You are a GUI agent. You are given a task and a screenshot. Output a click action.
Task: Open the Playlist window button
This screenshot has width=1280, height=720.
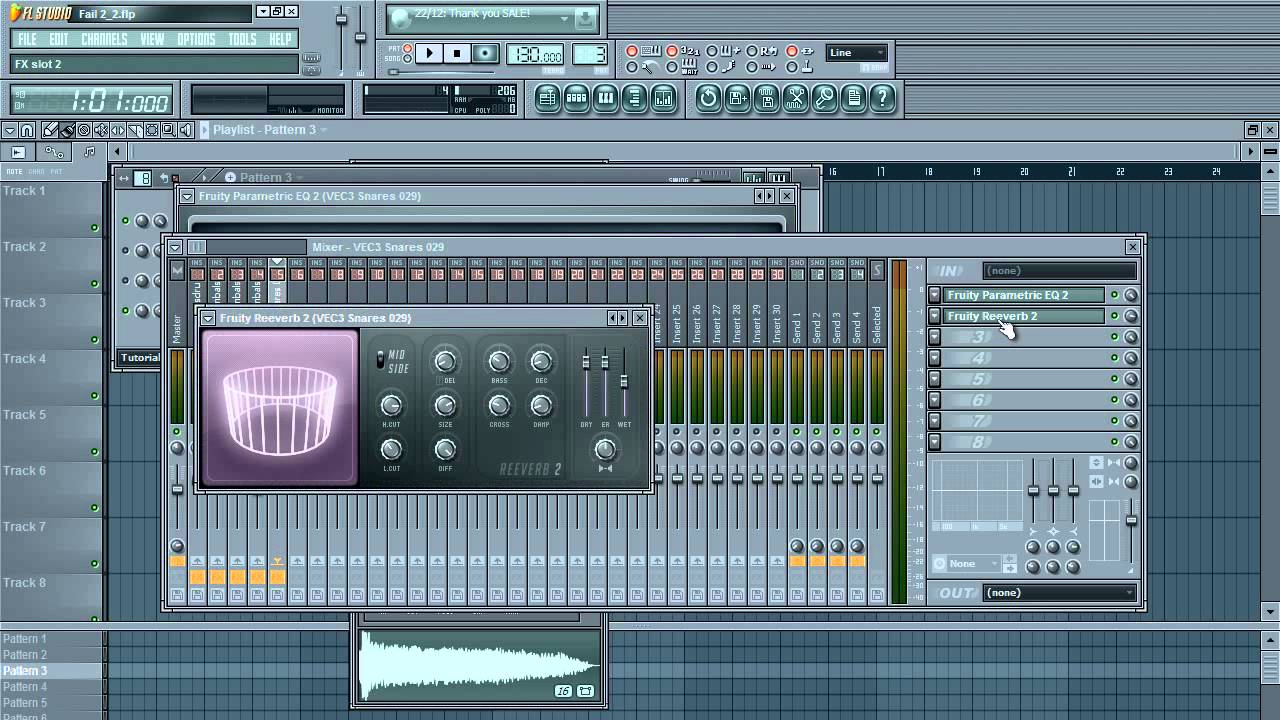[x=546, y=98]
